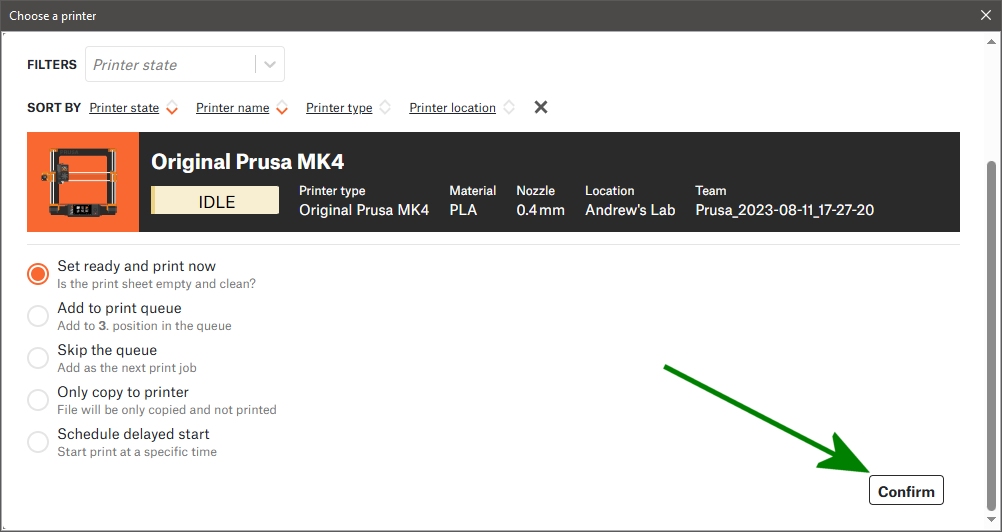Expand the filter dropdown chevron arrow
The height and width of the screenshot is (532, 1002).
[270, 65]
